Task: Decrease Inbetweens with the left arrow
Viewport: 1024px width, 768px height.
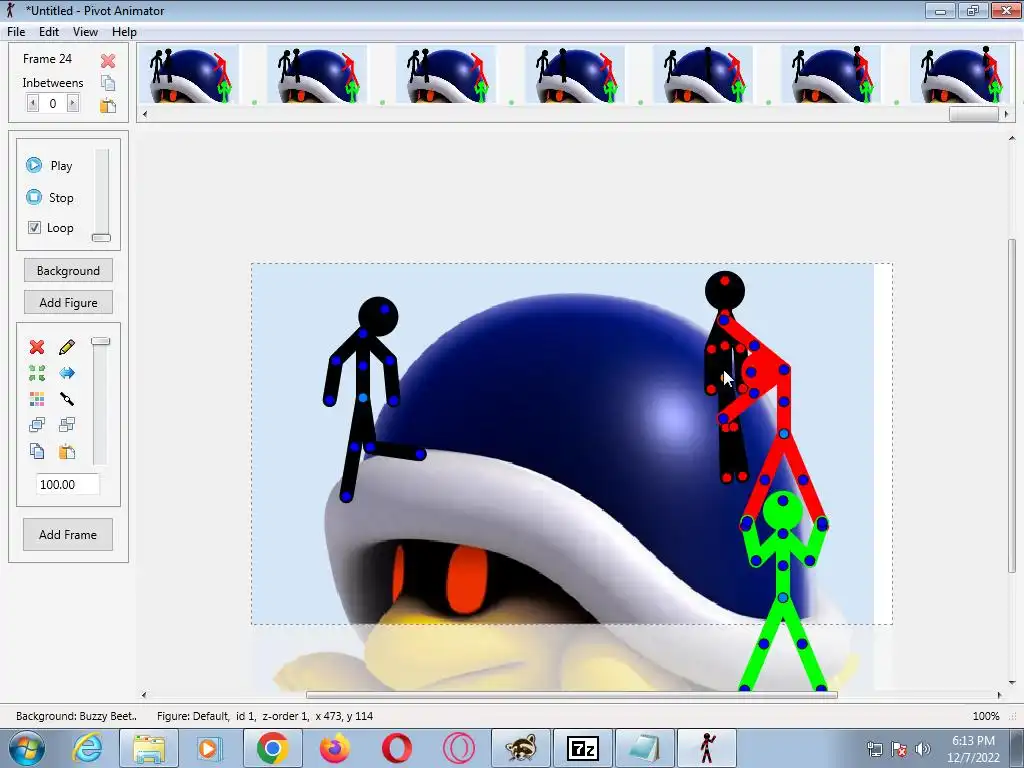Action: point(33,103)
